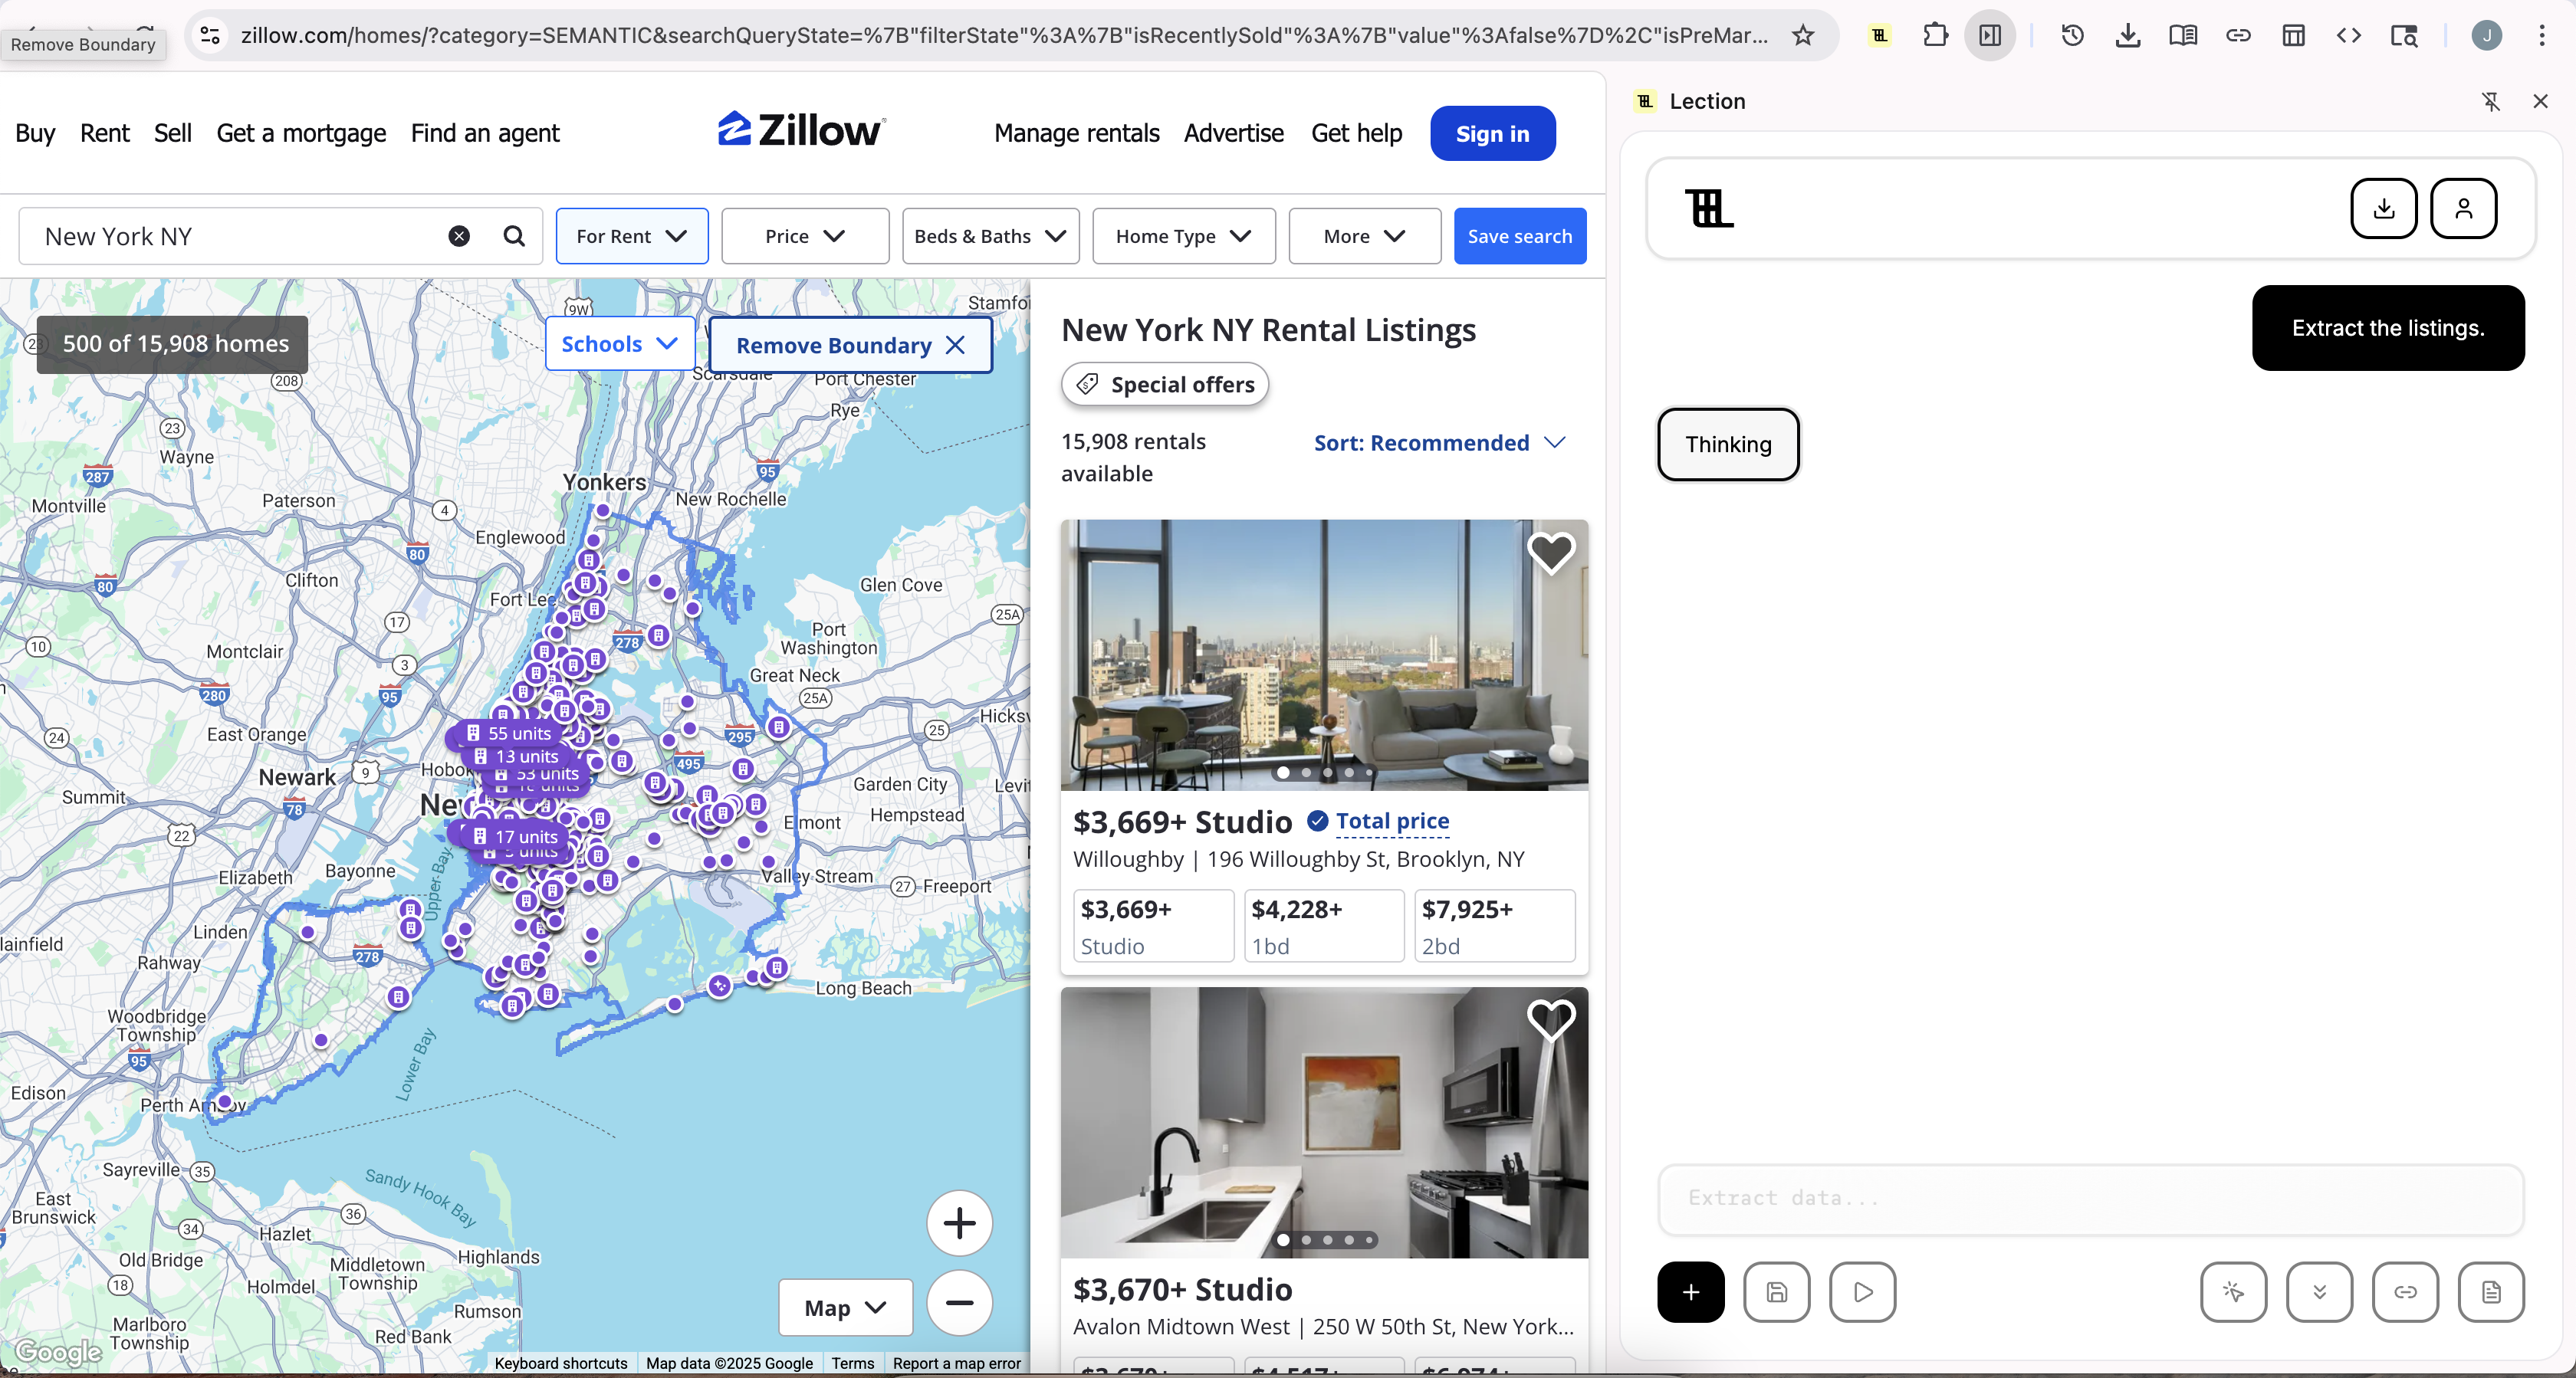Open Manage rentals in navigation
2576x1378 pixels.
1076,133
